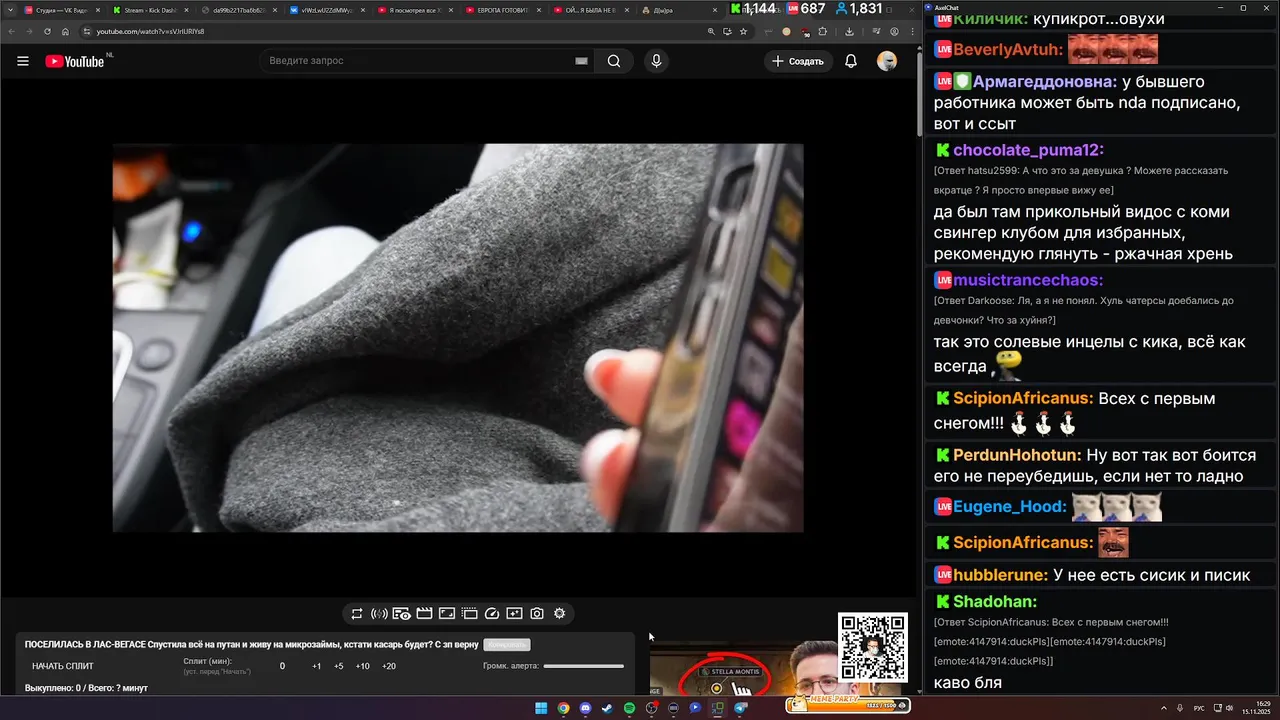Open picture-in-picture icon in extension toolbar
This screenshot has width=1280, height=720.
click(447, 614)
